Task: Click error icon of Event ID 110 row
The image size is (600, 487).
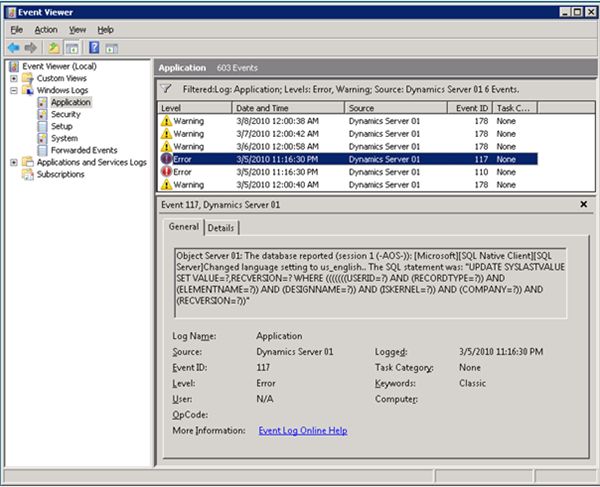Action: pos(166,172)
